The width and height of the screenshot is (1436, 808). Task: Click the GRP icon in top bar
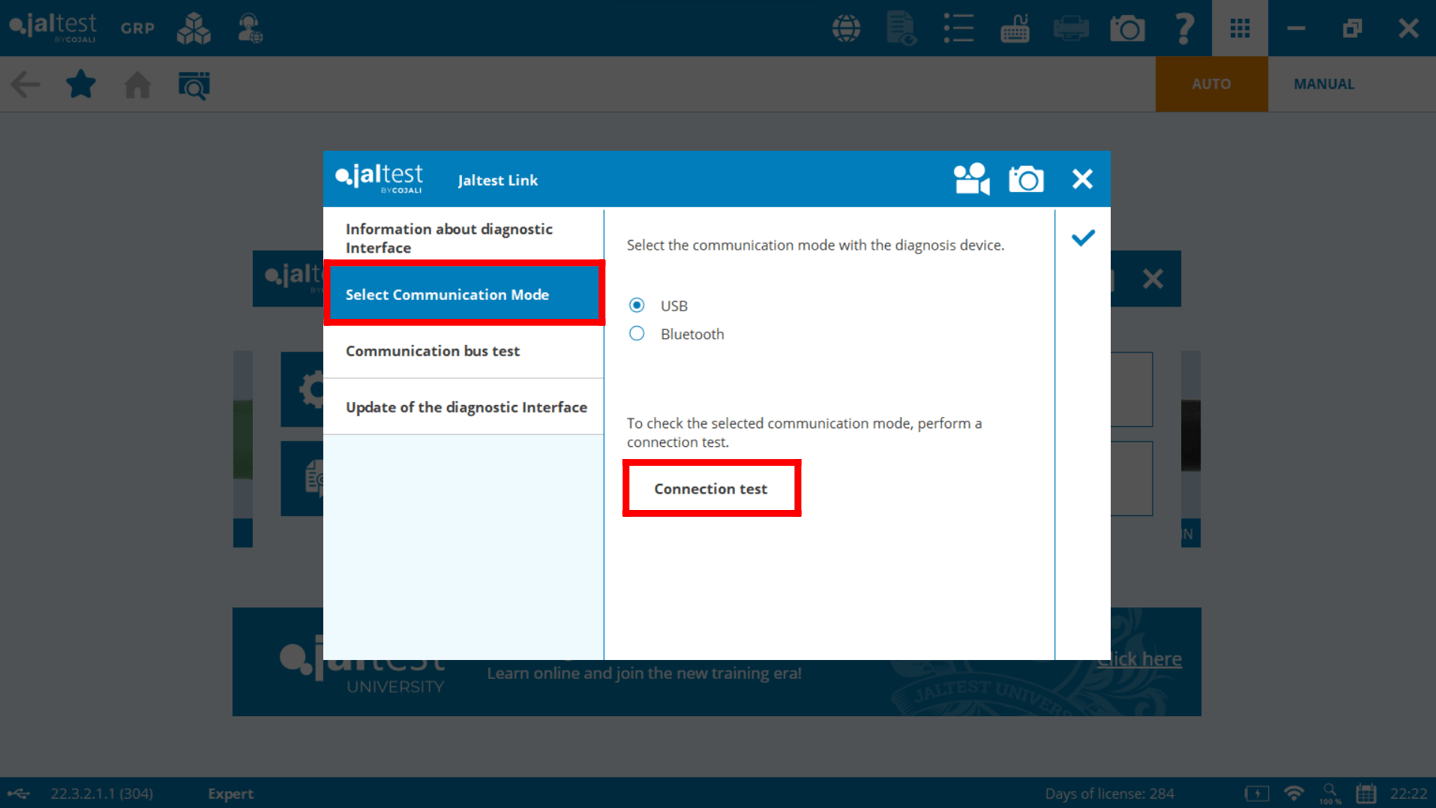pos(138,28)
